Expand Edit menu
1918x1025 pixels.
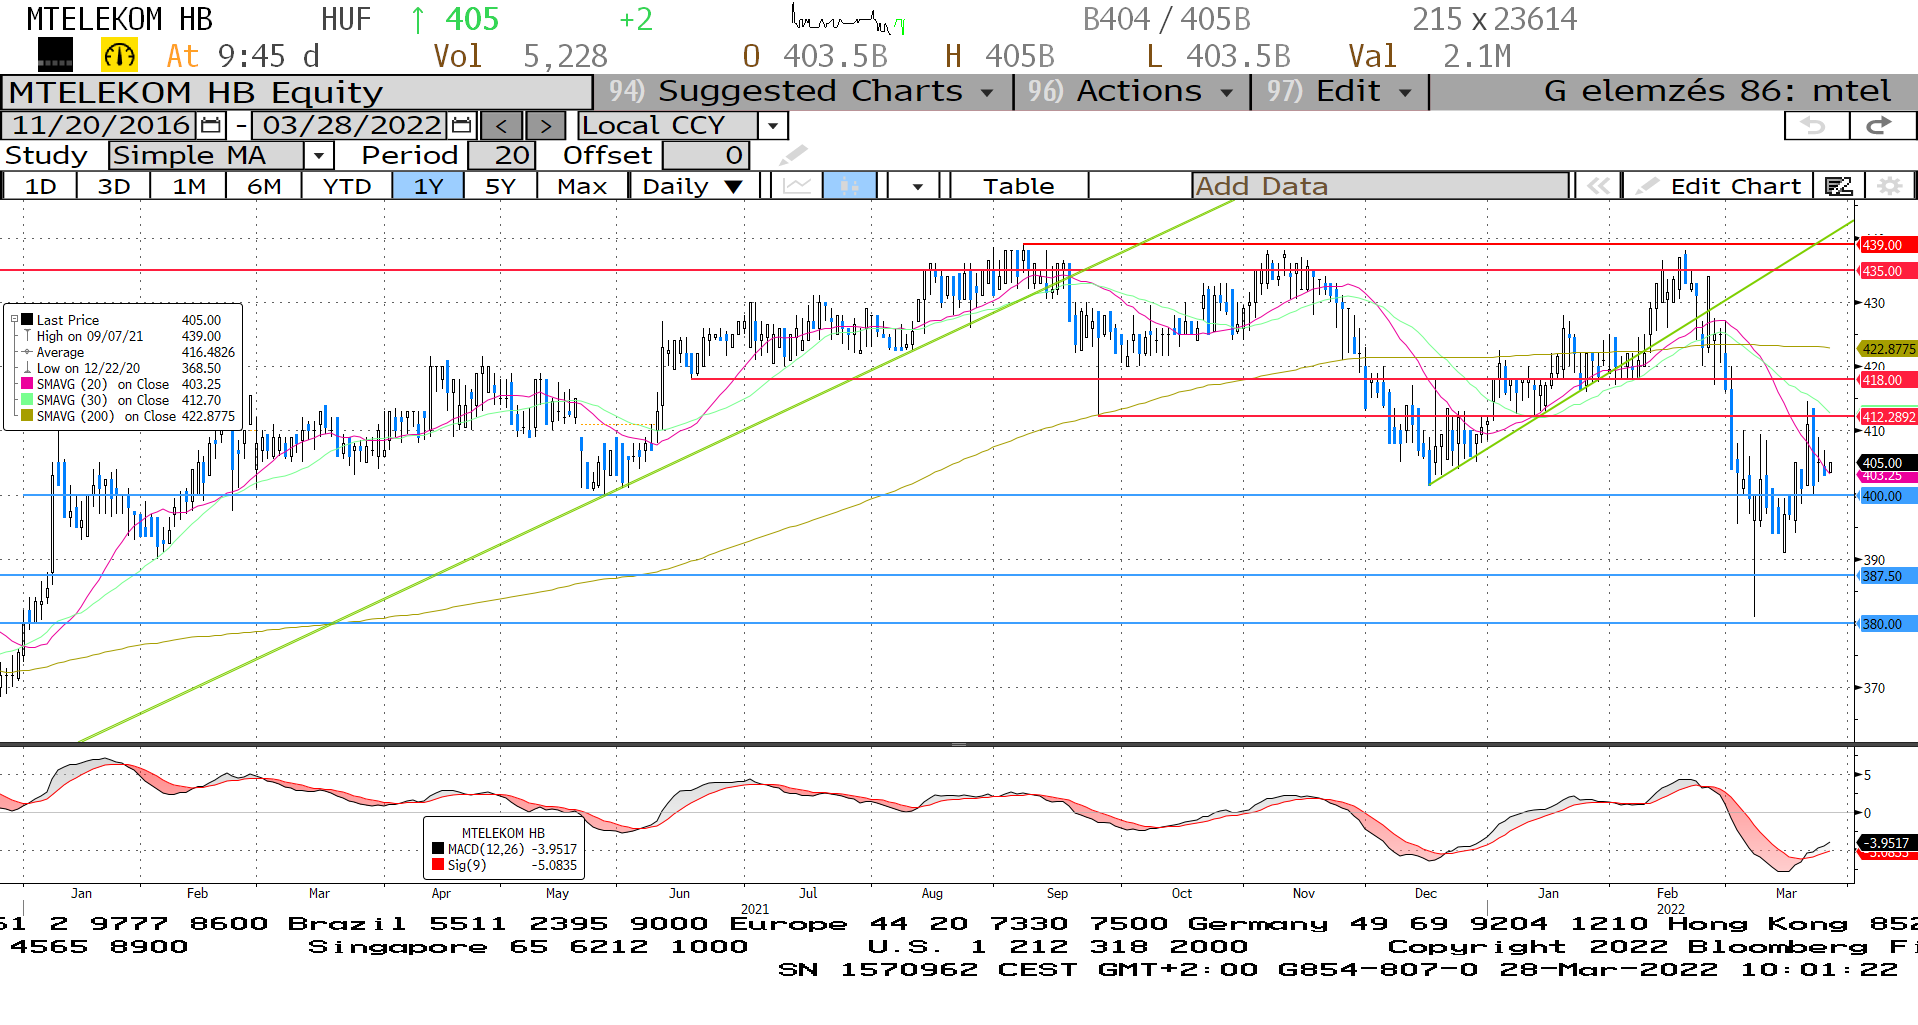(1339, 91)
